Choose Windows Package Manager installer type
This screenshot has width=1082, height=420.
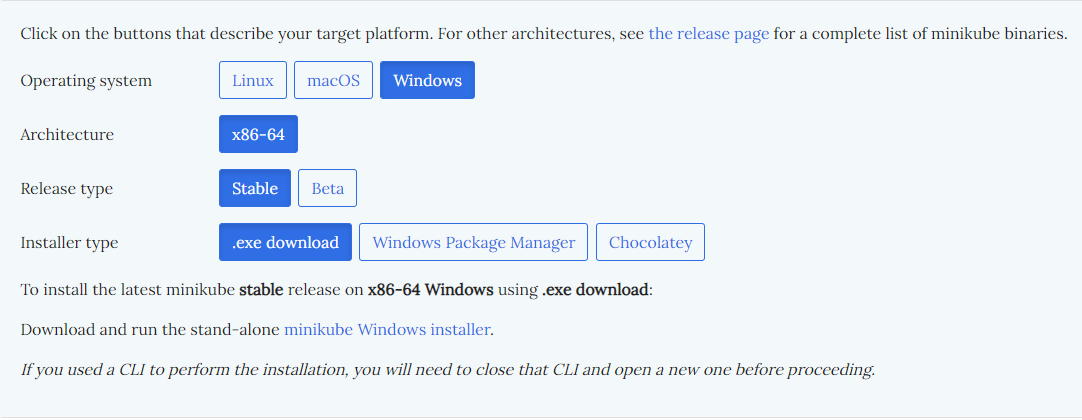coord(473,242)
